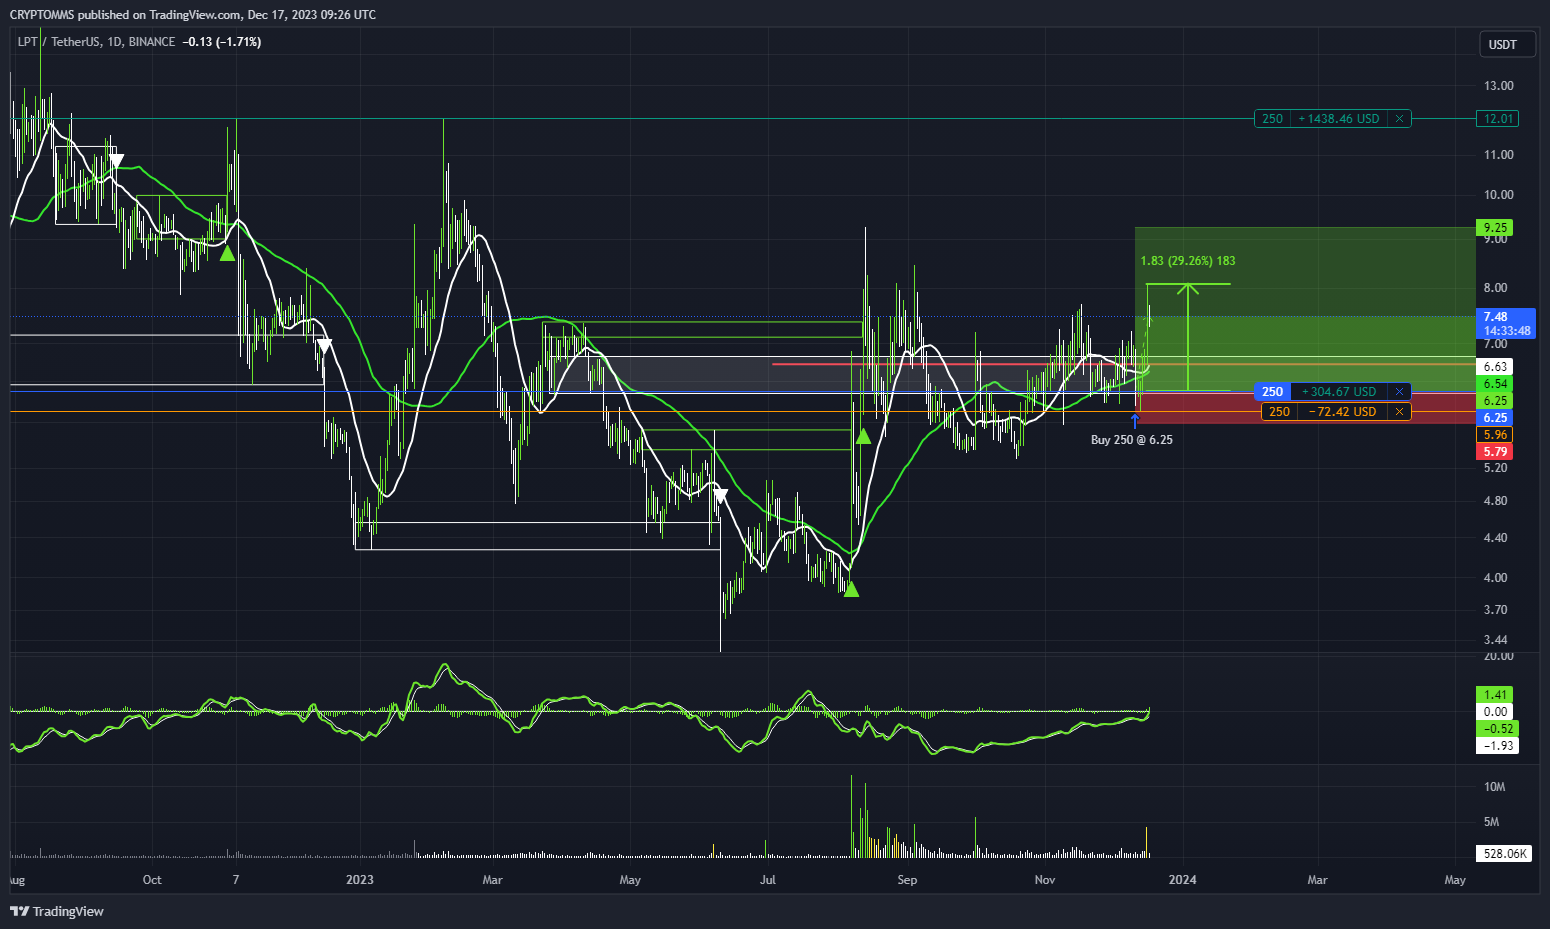Click the 10M tick on the volume axis

coord(1495,787)
